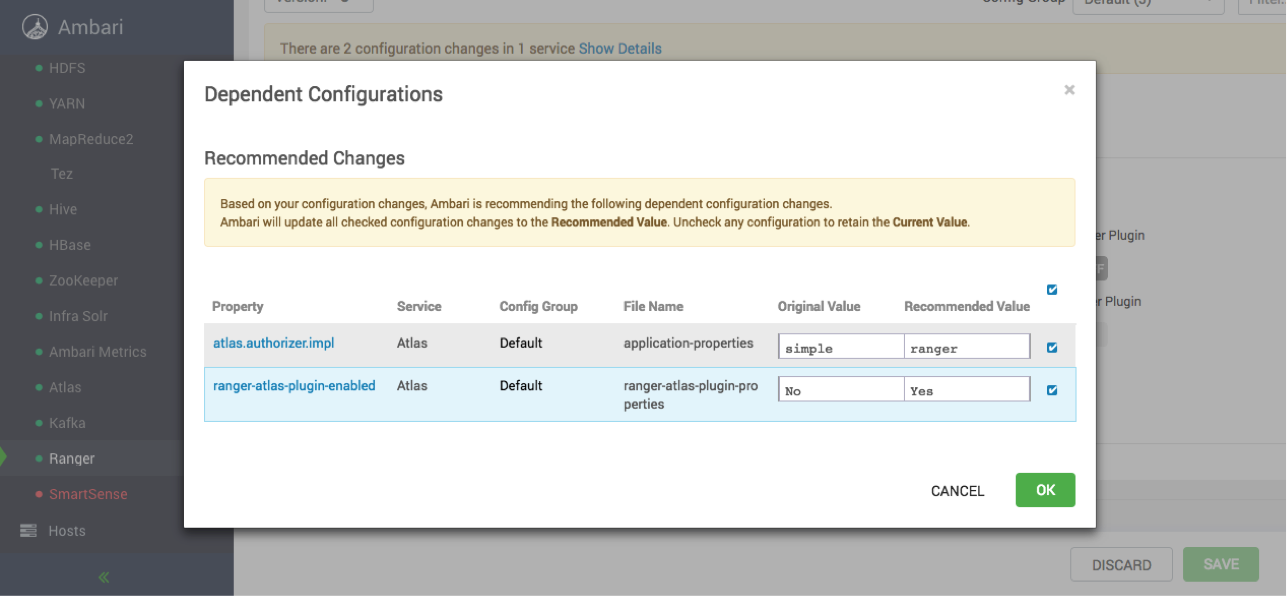The width and height of the screenshot is (1287, 596).
Task: Click the Ambari logo icon
Action: (36, 27)
